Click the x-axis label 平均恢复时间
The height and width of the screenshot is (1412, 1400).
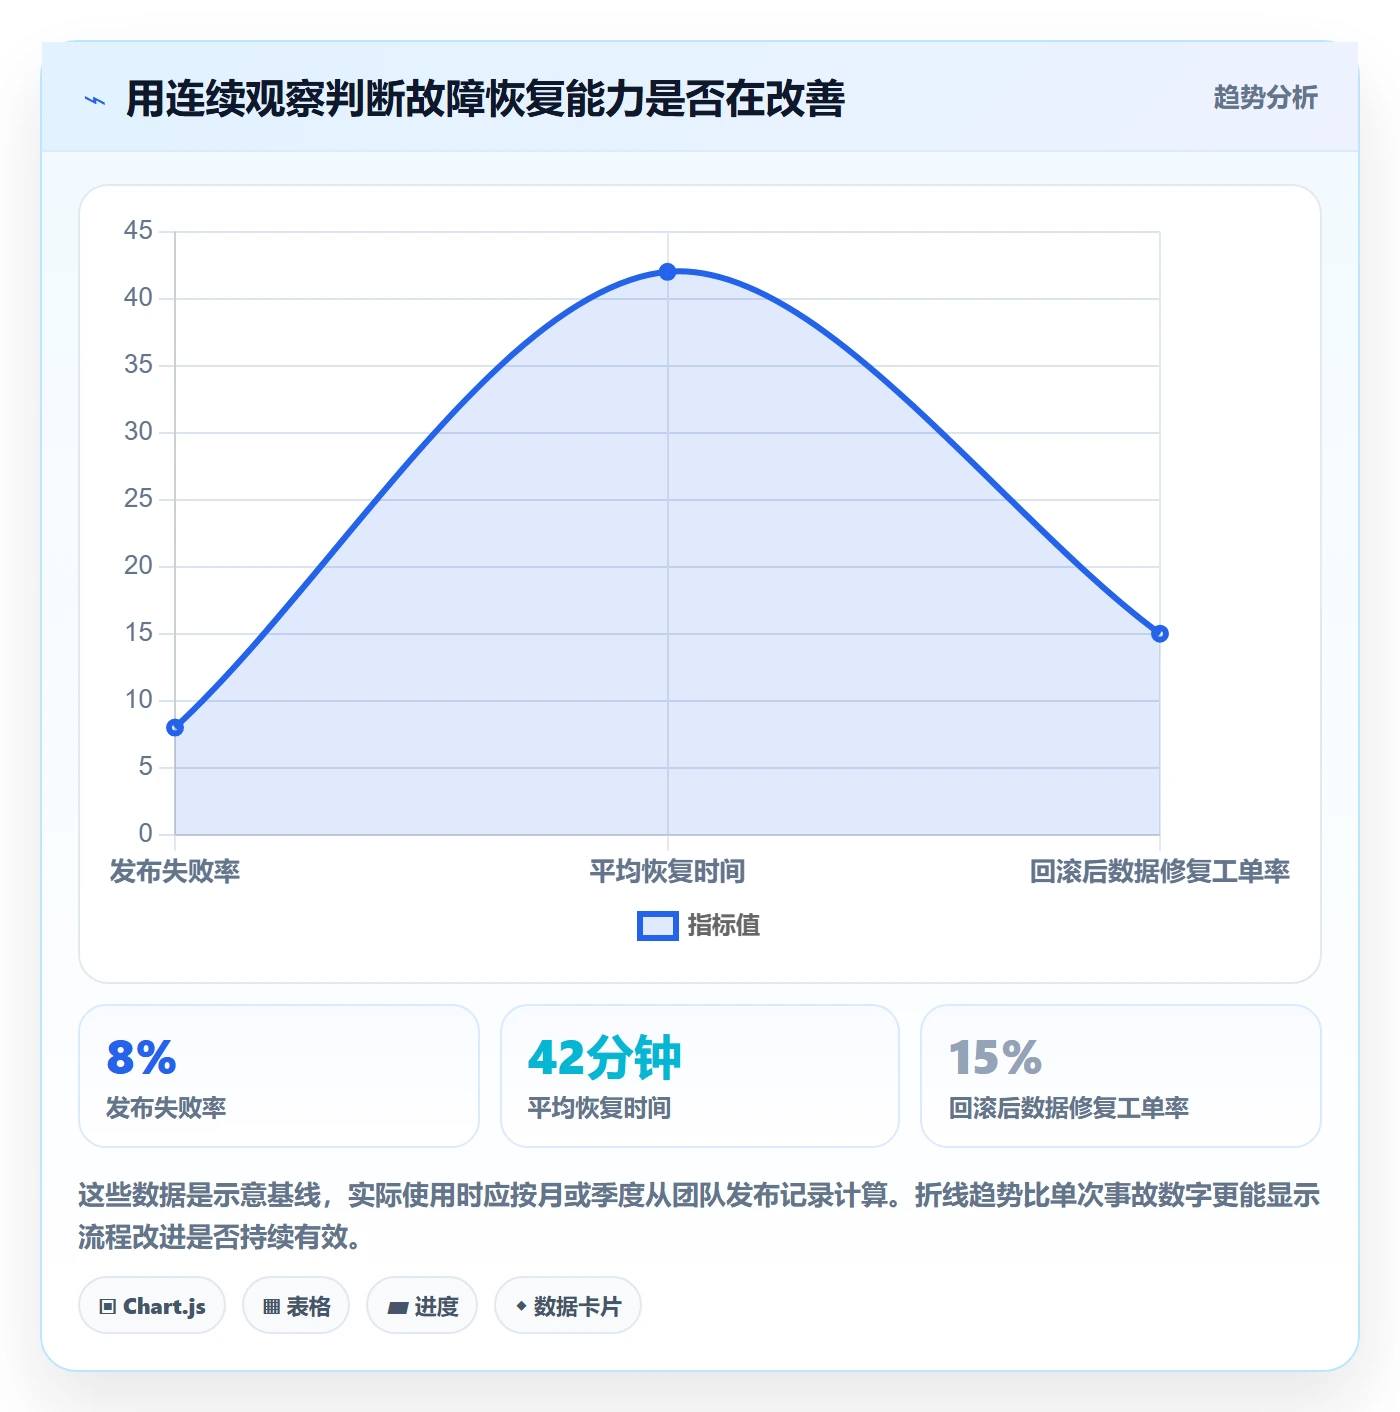[x=668, y=872]
